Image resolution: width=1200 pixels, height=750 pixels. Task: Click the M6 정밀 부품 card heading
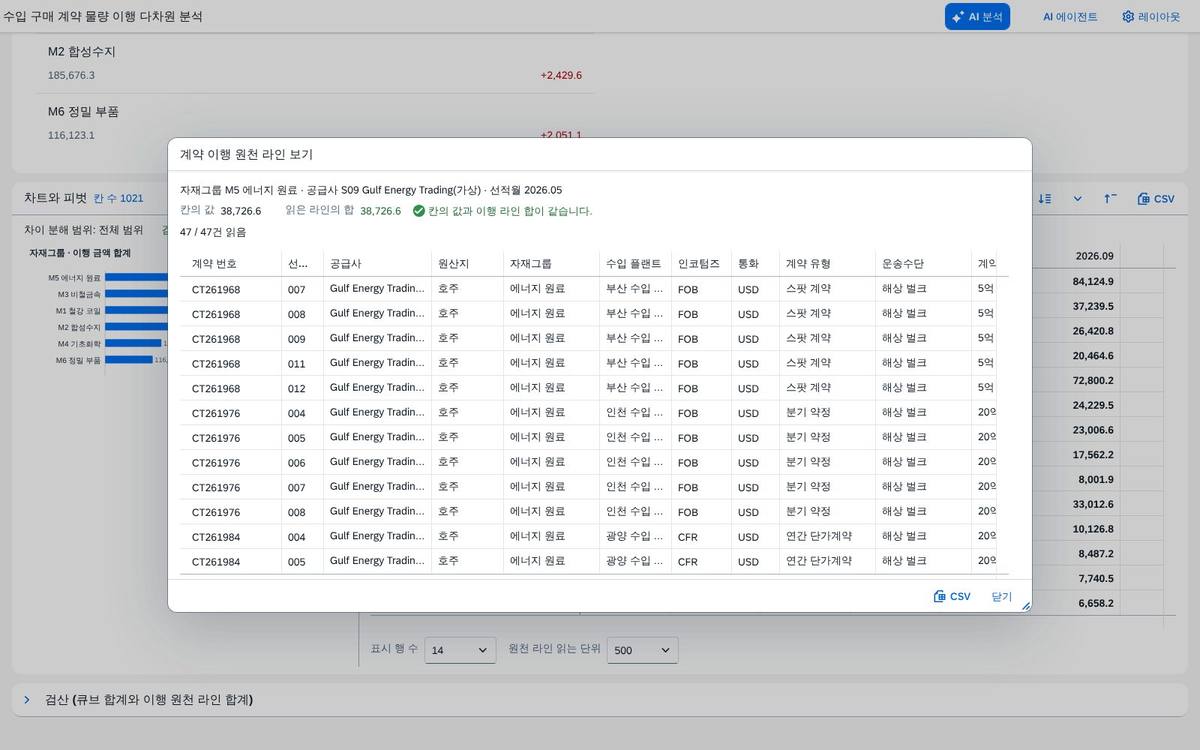[x=84, y=112]
